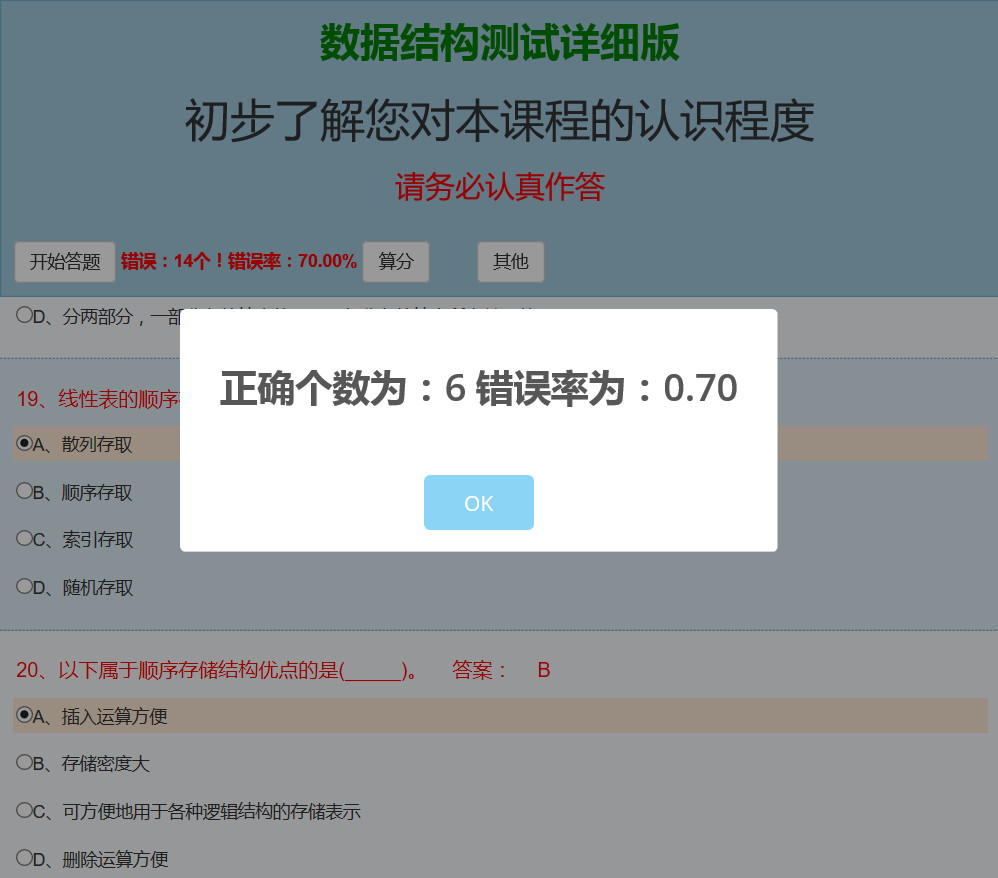Click the red error rate text 错误率70.00%
The width and height of the screenshot is (998, 878).
click(x=237, y=260)
